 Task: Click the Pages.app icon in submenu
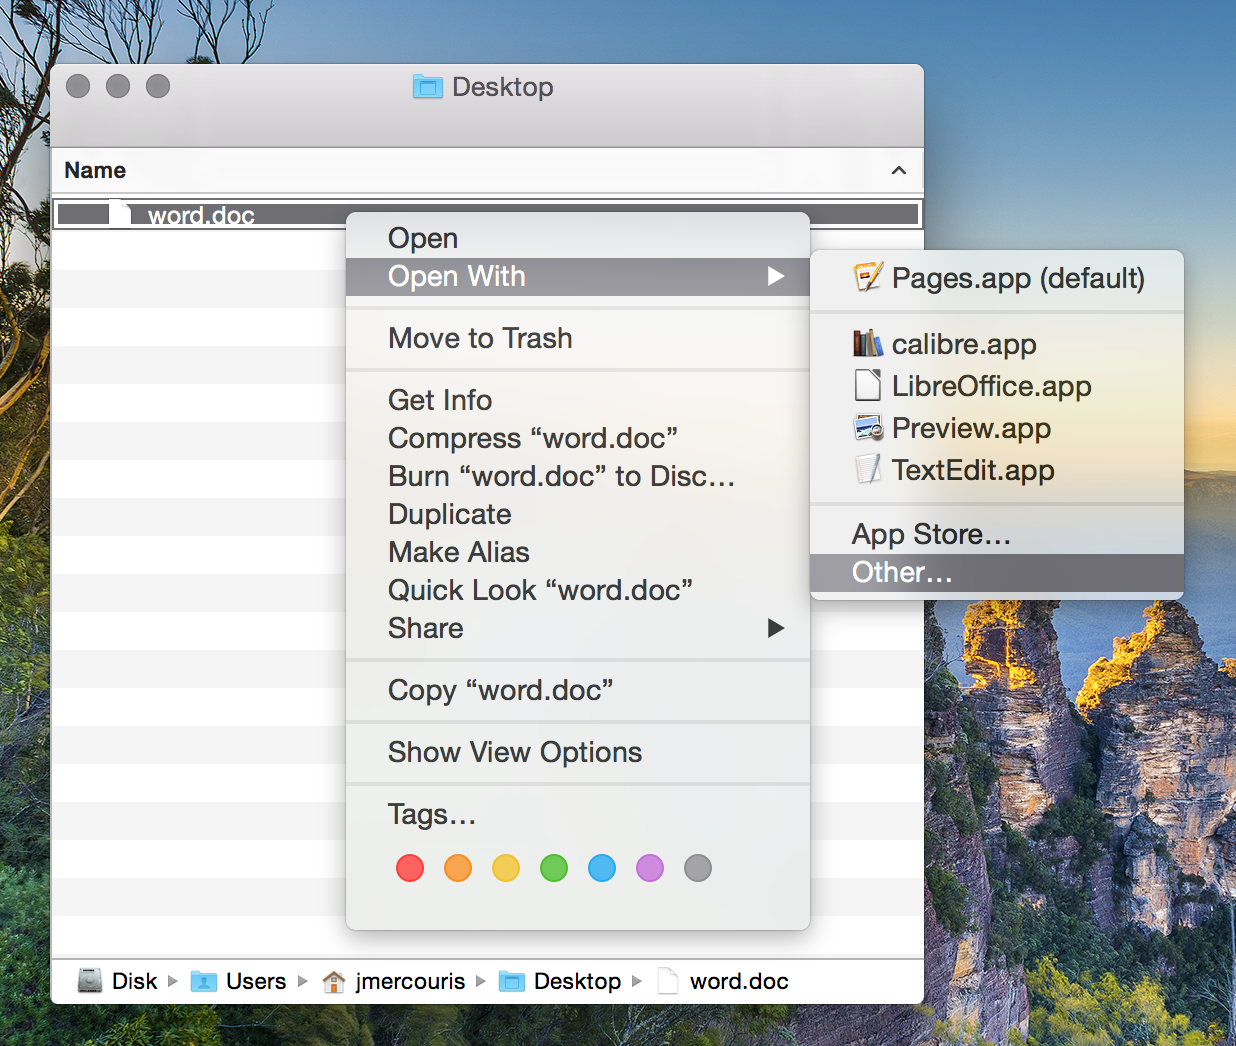pyautogui.click(x=868, y=277)
